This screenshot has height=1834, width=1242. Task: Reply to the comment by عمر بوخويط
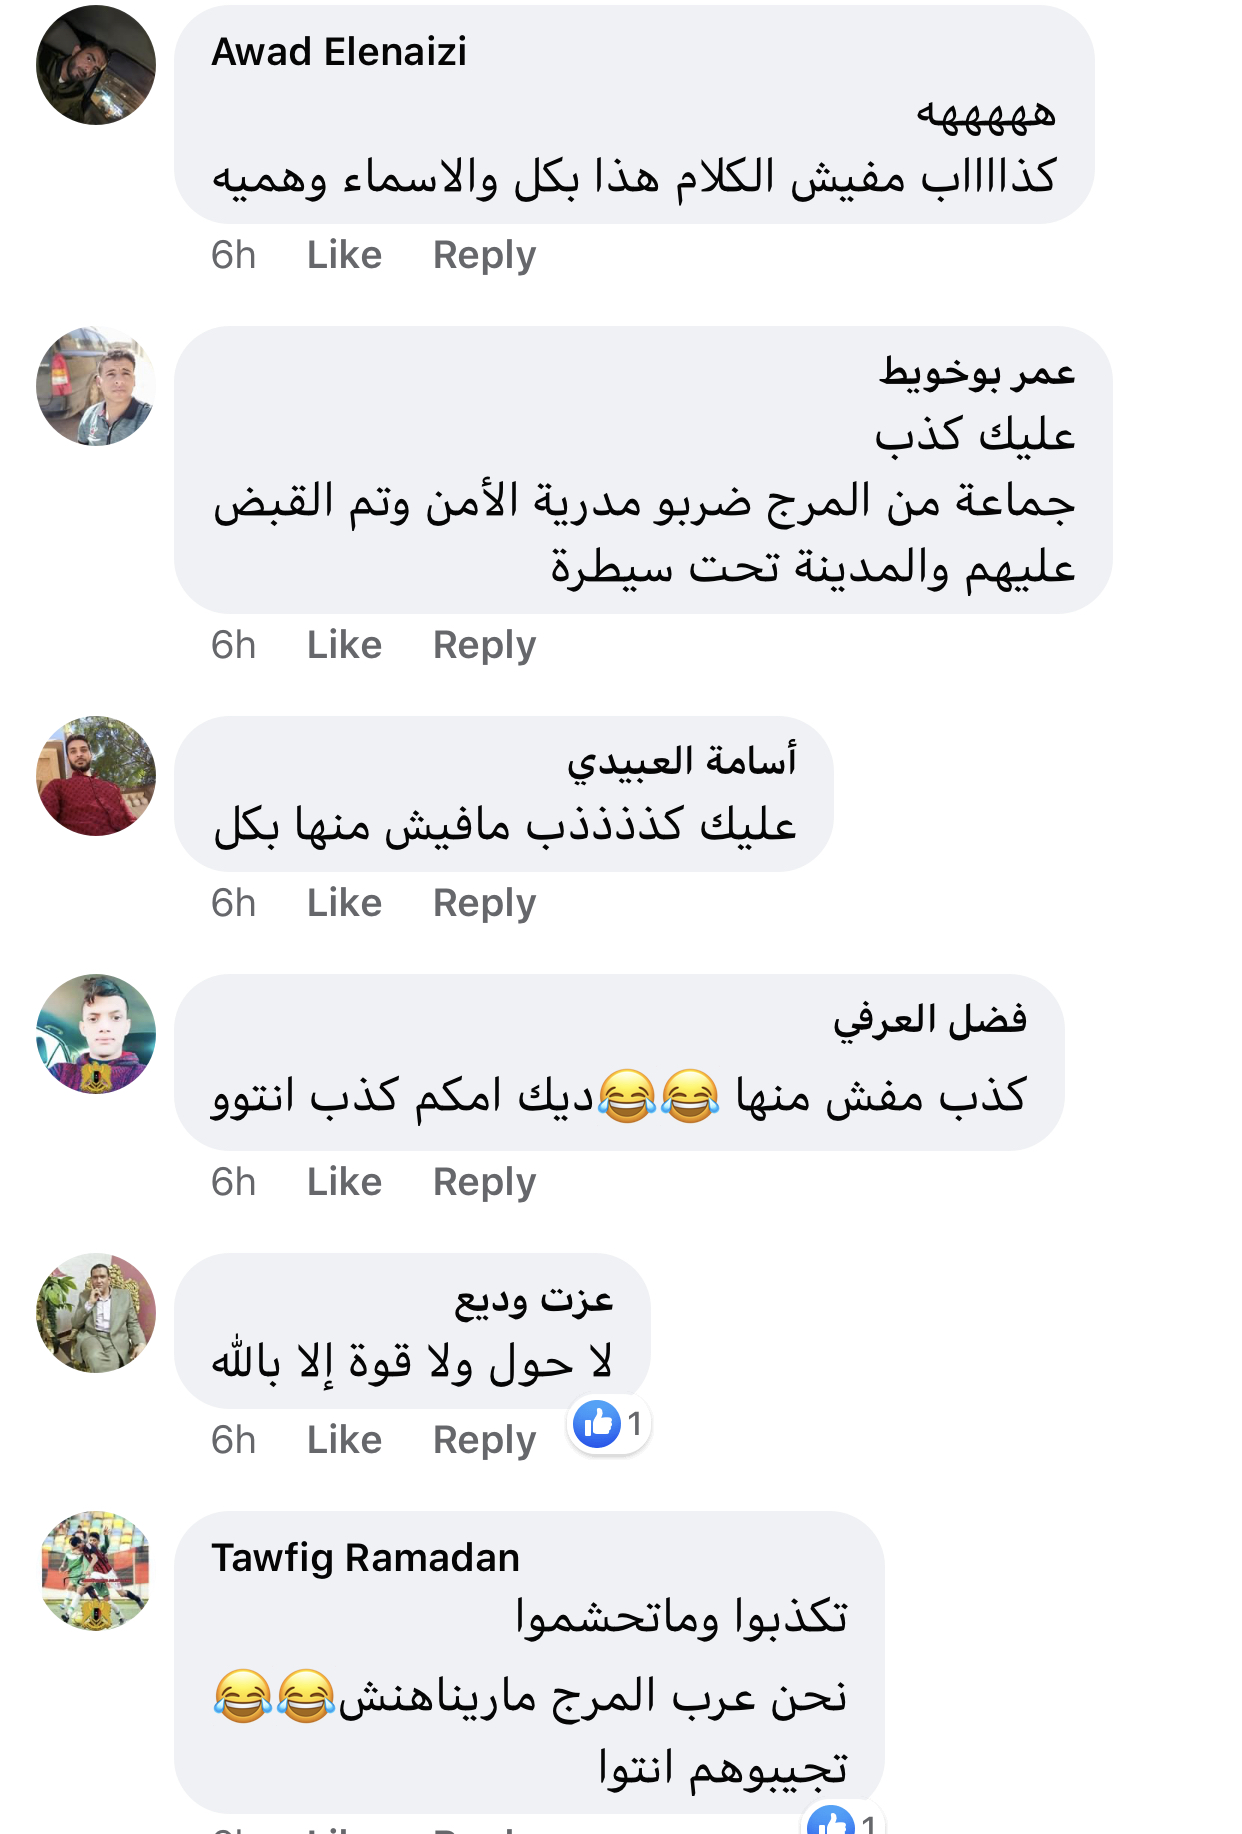point(484,645)
